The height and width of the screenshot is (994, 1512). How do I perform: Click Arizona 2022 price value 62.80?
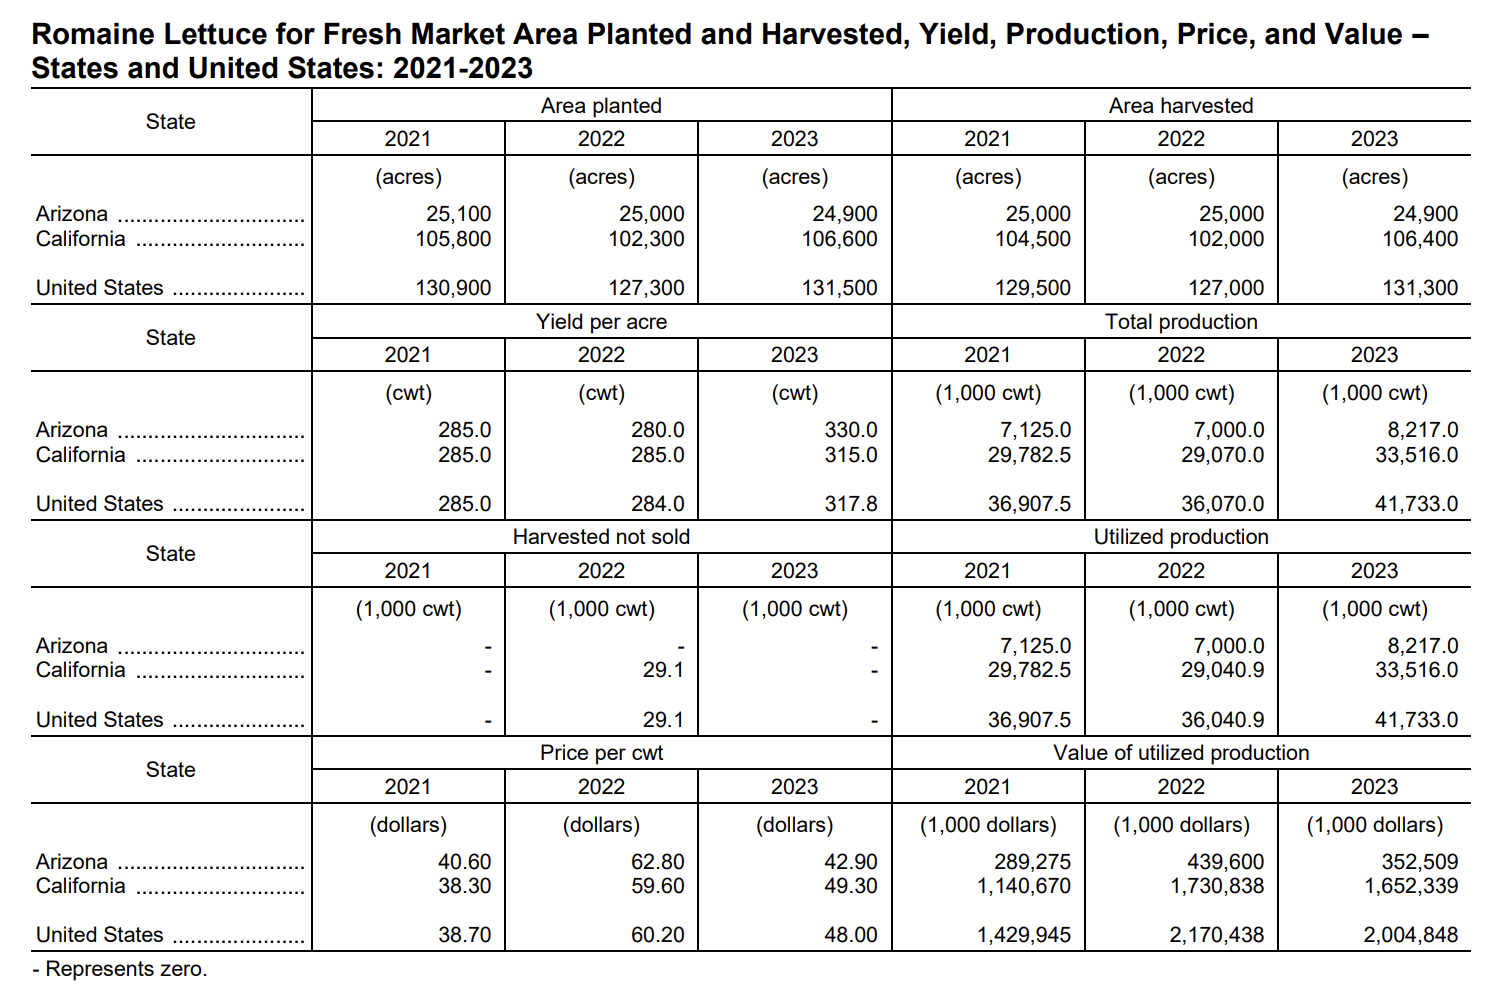pyautogui.click(x=658, y=862)
